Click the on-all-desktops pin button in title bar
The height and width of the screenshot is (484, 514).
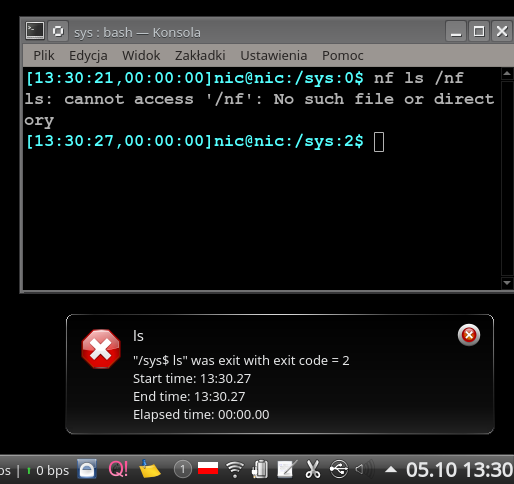click(58, 31)
